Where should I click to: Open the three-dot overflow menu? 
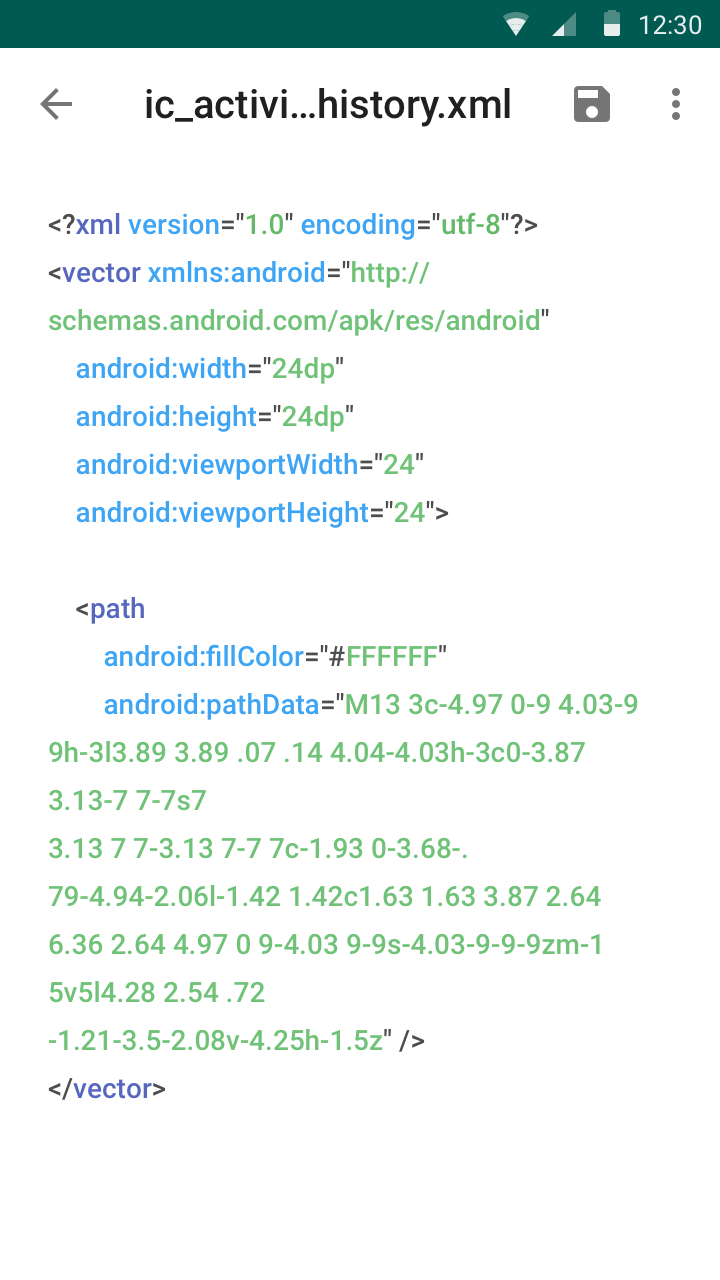pos(676,104)
